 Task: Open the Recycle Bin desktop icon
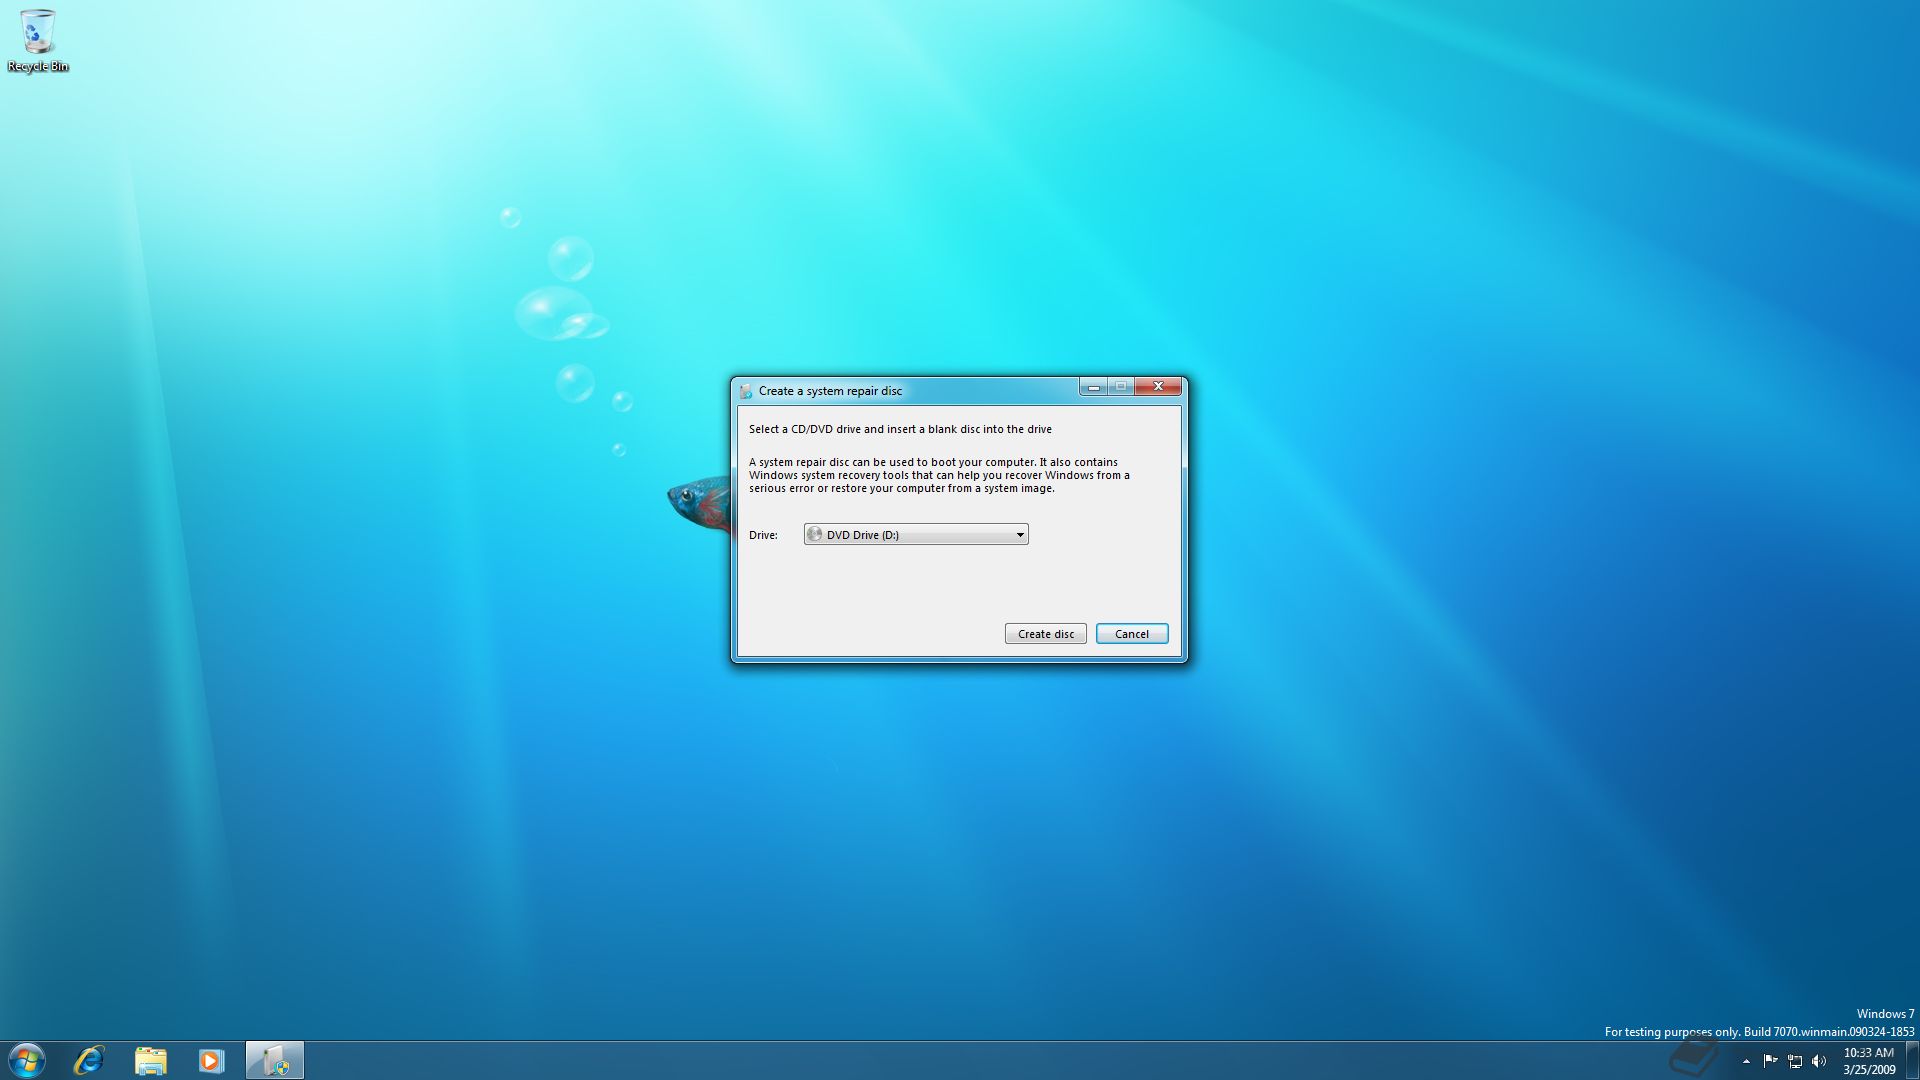38,41
